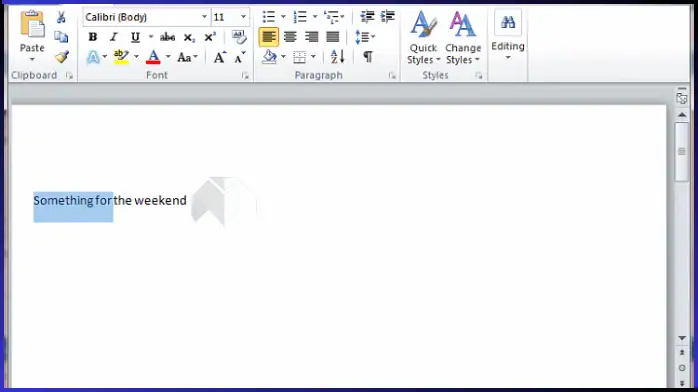Toggle Bold formatting

coord(93,37)
